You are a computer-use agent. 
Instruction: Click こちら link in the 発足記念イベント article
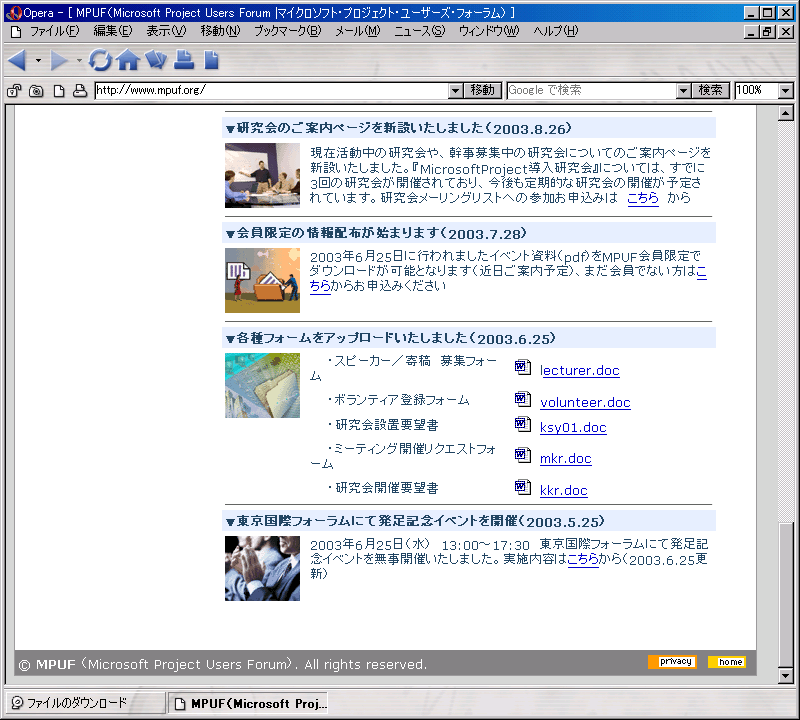(x=583, y=559)
